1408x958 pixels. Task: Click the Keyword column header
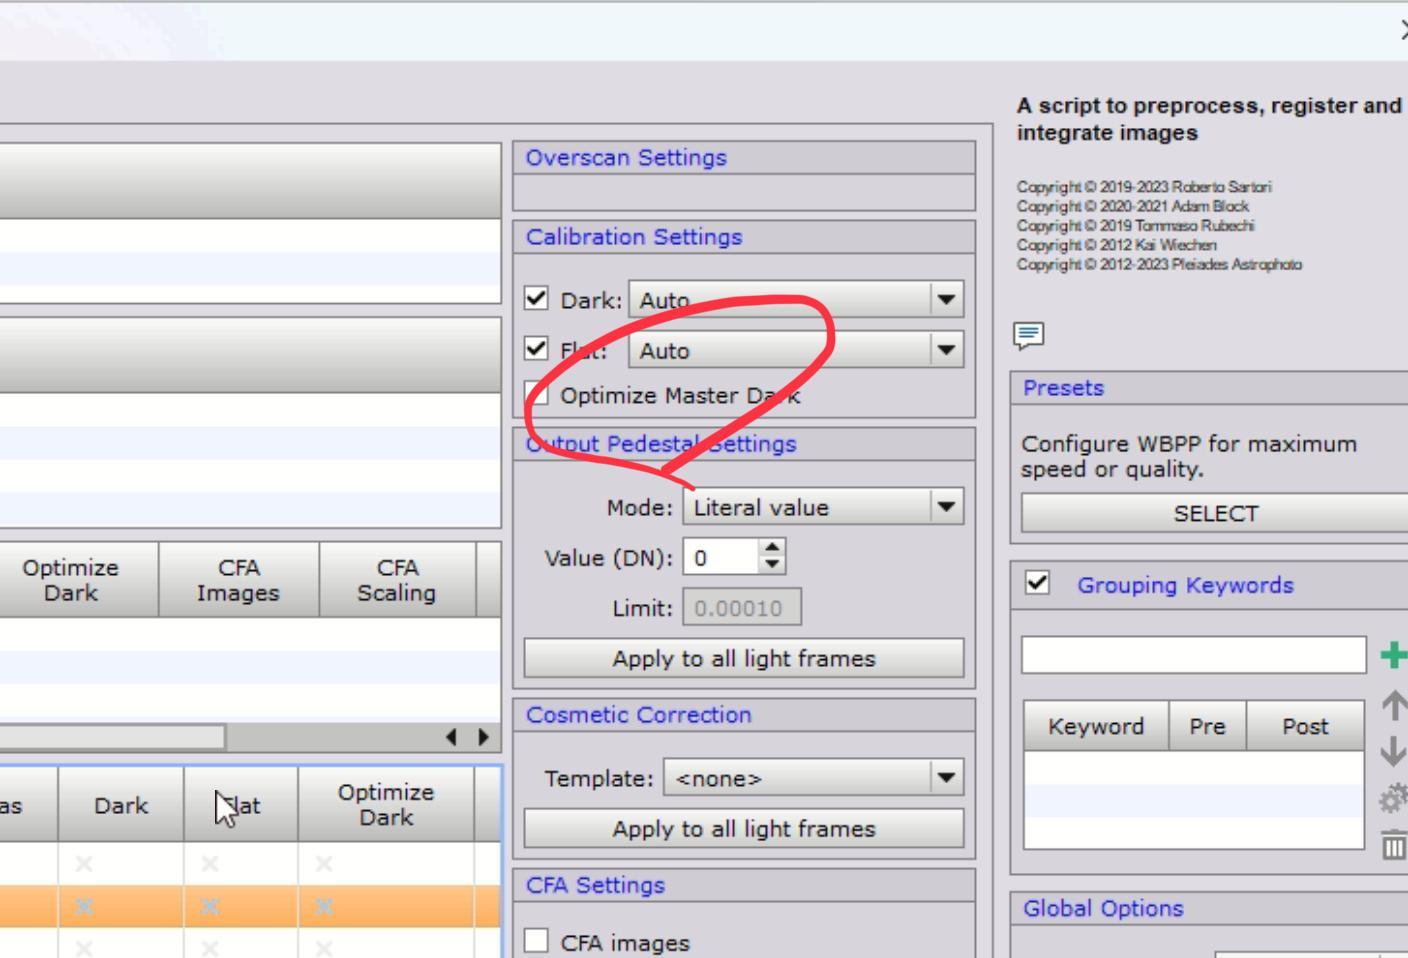point(1095,726)
